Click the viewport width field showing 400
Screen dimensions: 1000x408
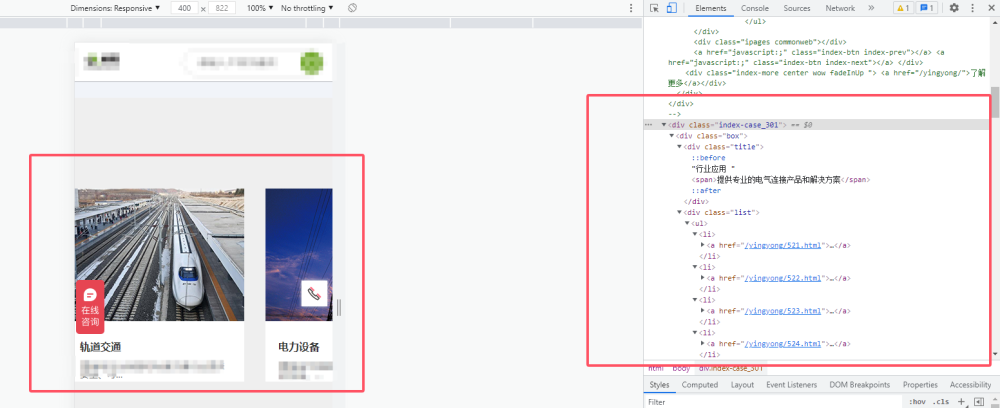184,8
